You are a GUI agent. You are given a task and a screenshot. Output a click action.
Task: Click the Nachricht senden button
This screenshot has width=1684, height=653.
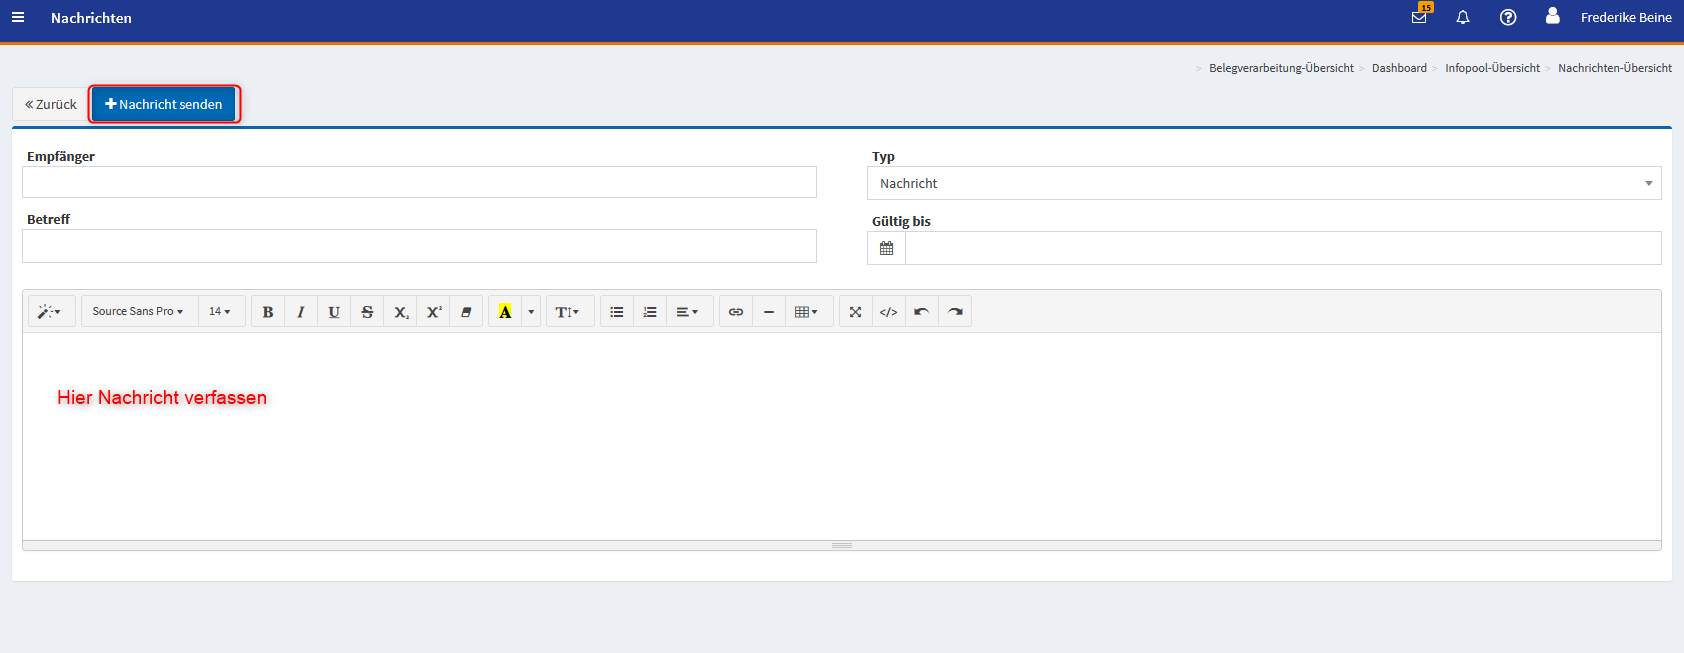coord(164,104)
